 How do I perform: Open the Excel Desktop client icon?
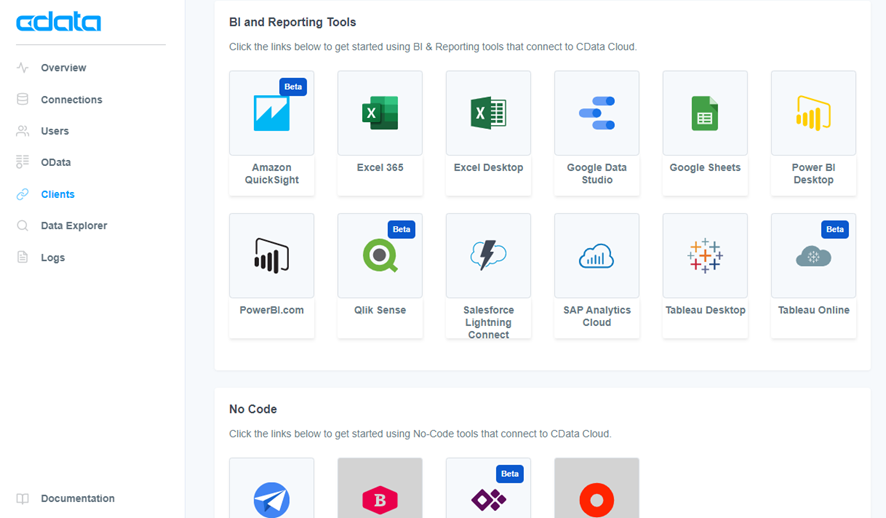[488, 113]
